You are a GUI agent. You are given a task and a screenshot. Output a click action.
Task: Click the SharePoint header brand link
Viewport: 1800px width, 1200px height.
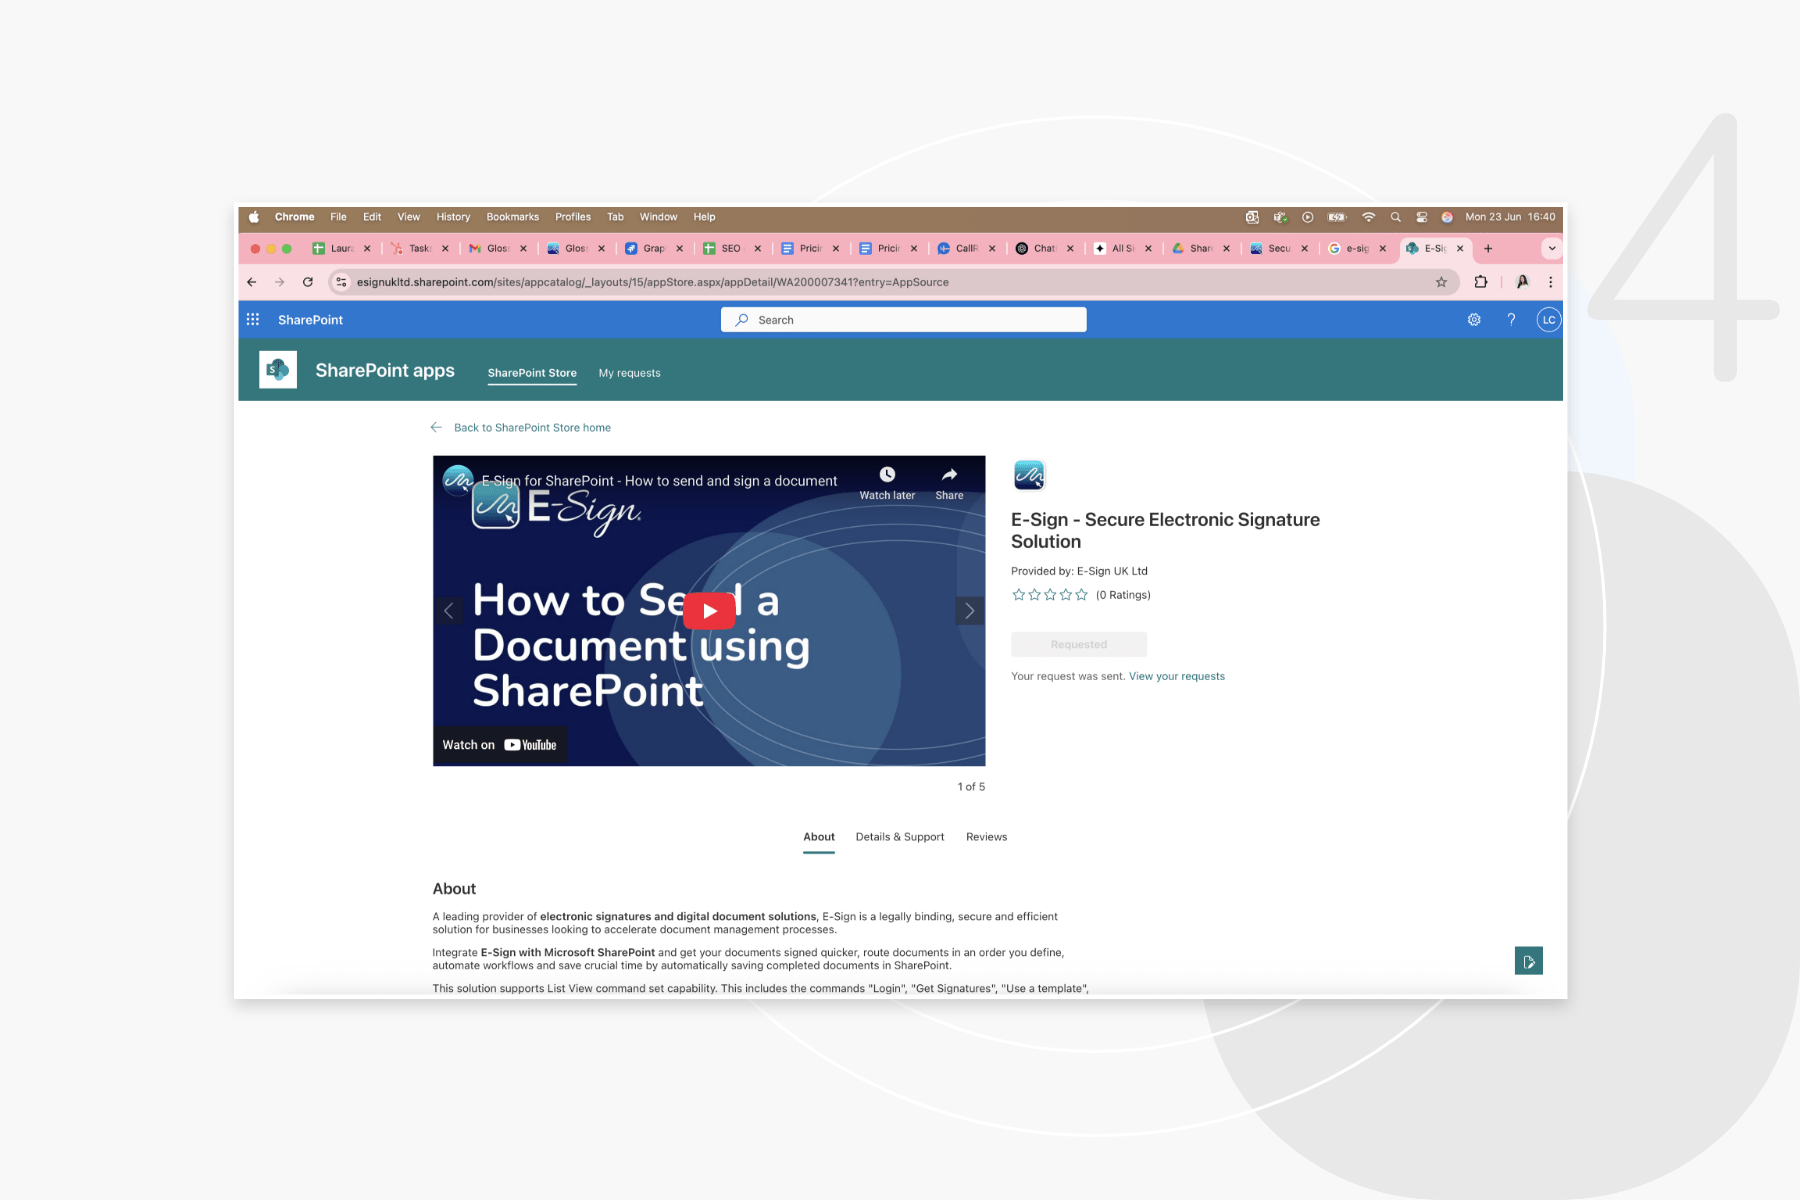tap(310, 320)
